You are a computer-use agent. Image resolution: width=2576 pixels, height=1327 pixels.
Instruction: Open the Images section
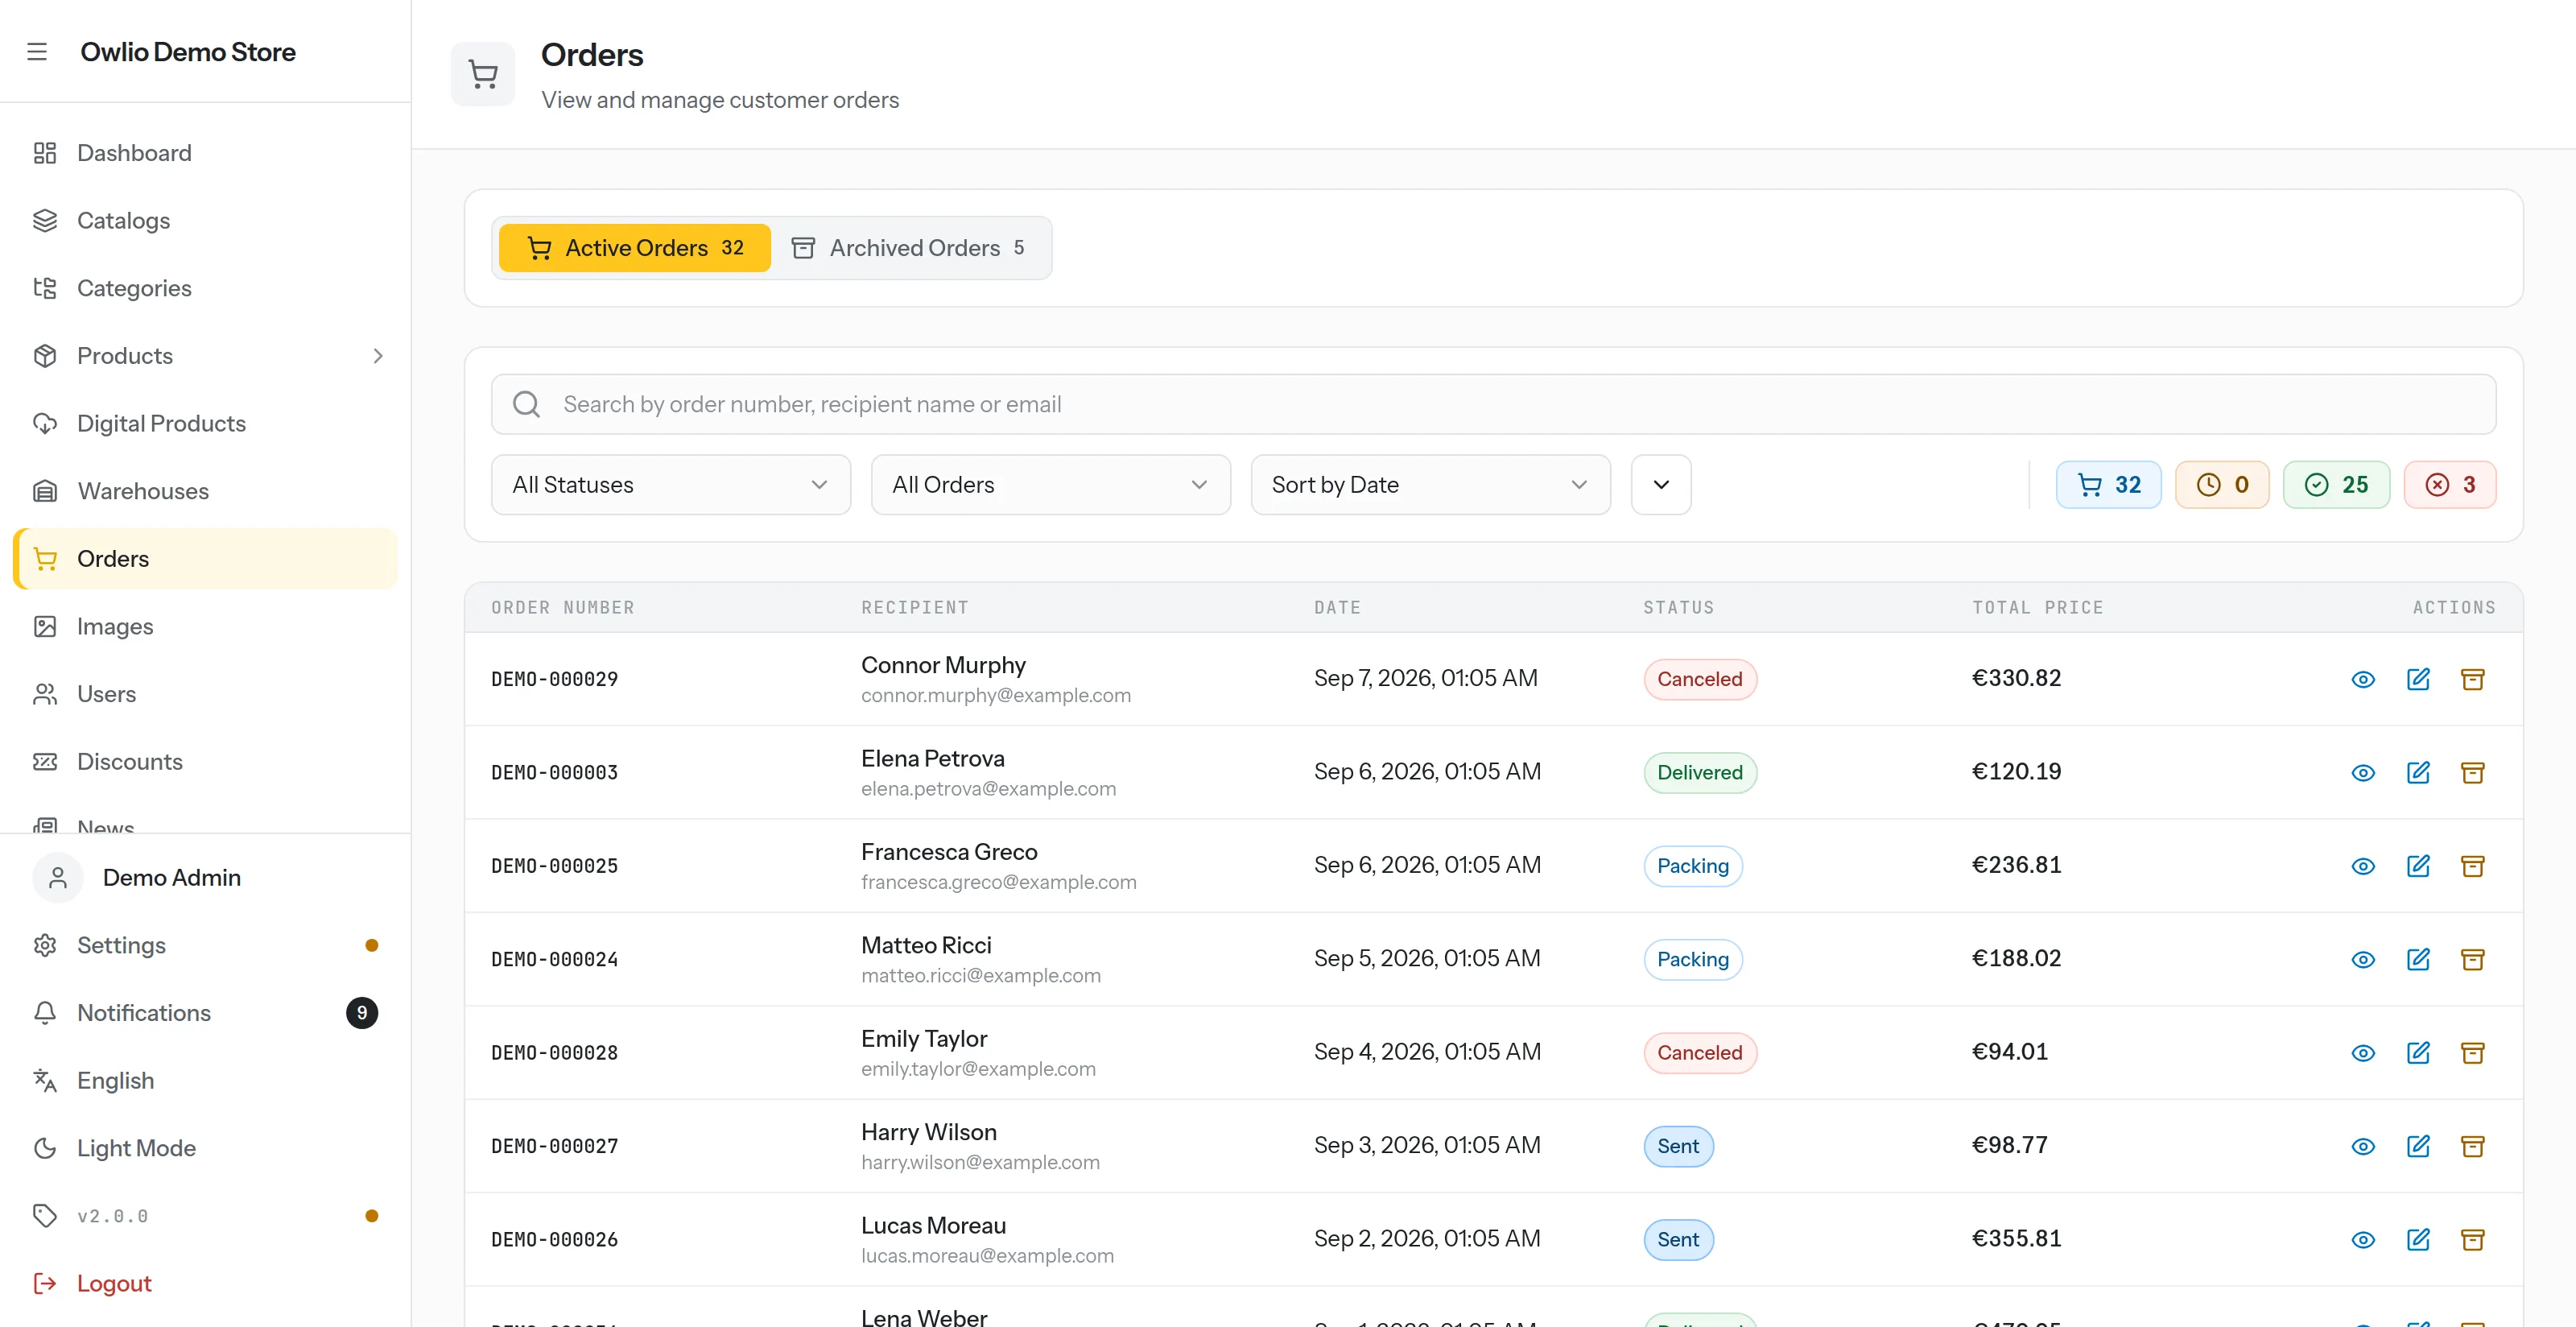point(205,626)
